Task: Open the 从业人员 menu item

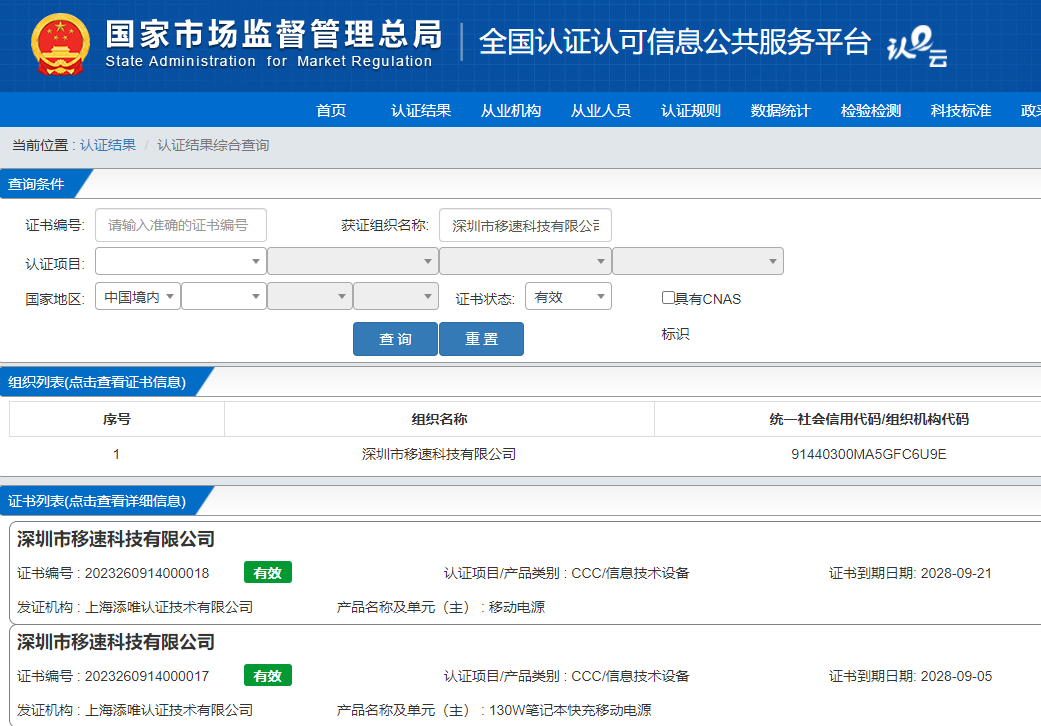Action: [601, 110]
